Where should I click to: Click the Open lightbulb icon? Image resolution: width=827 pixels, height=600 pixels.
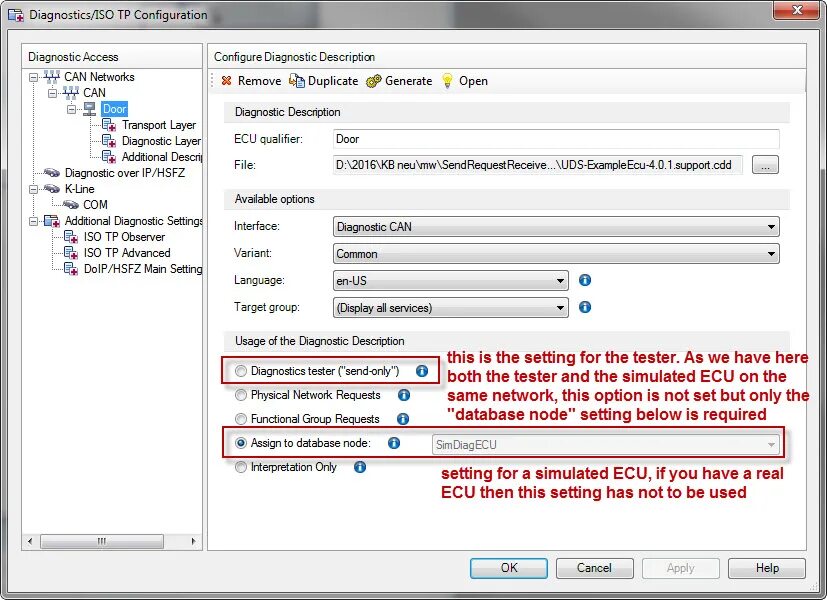coord(447,81)
